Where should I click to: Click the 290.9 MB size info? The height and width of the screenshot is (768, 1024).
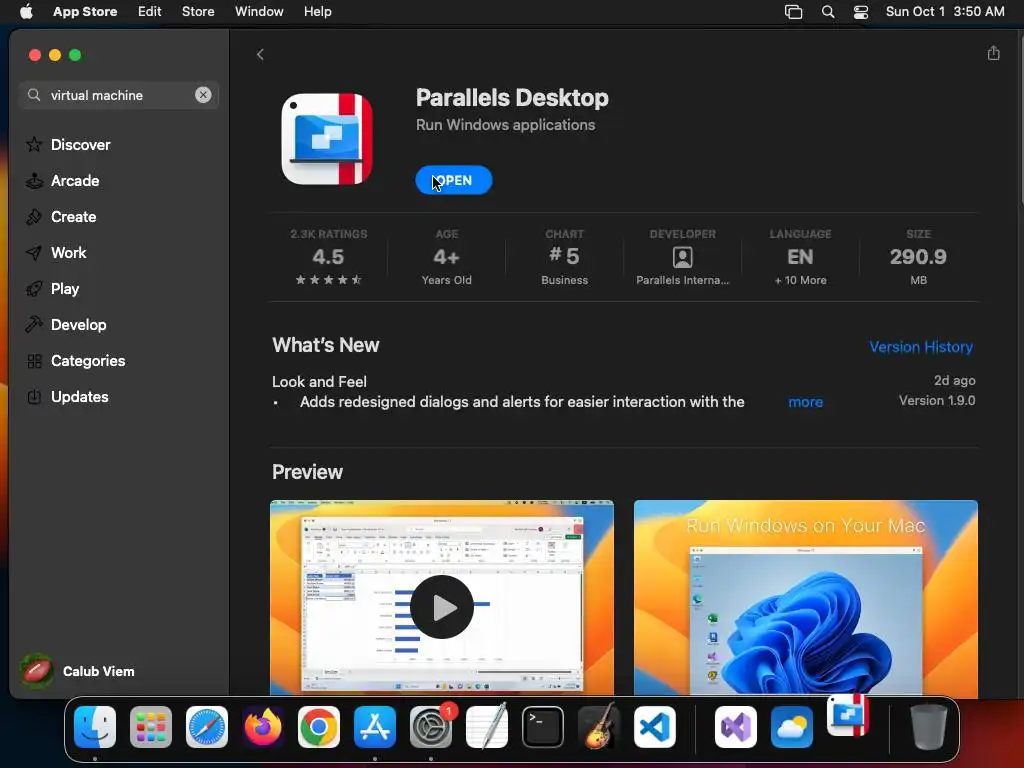(918, 257)
